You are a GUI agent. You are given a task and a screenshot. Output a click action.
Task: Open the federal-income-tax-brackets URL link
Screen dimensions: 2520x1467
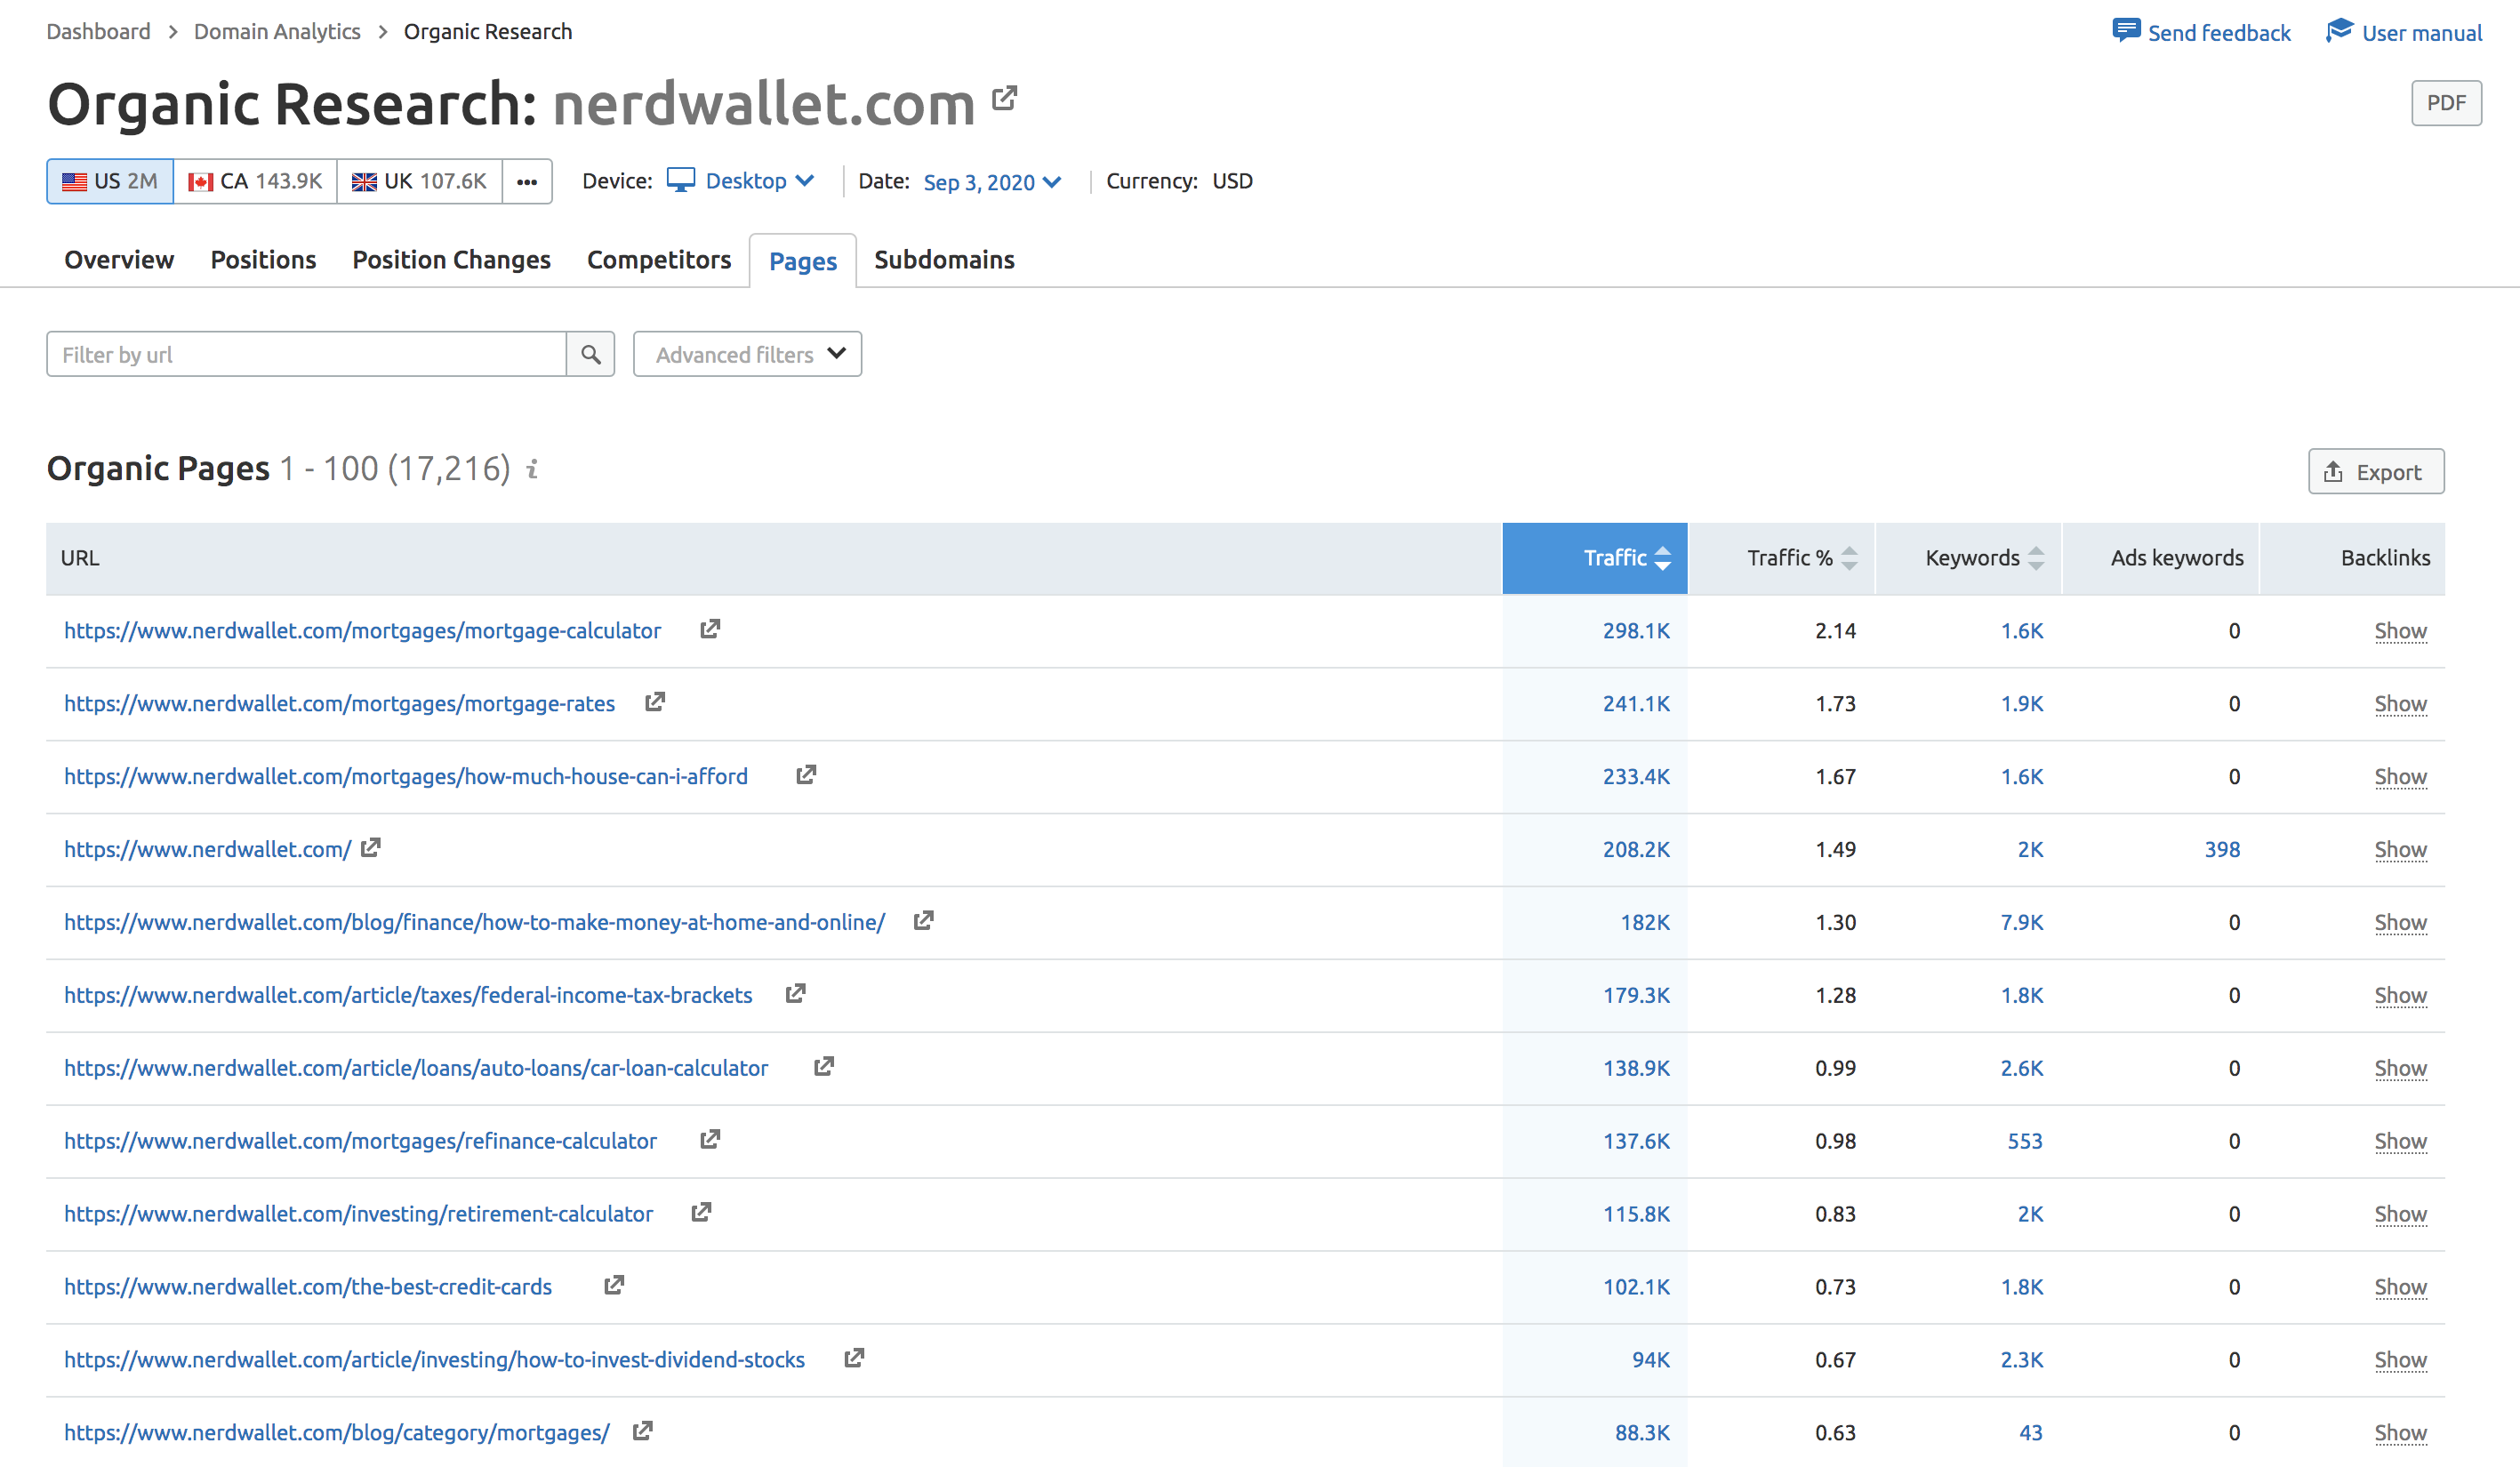408,995
